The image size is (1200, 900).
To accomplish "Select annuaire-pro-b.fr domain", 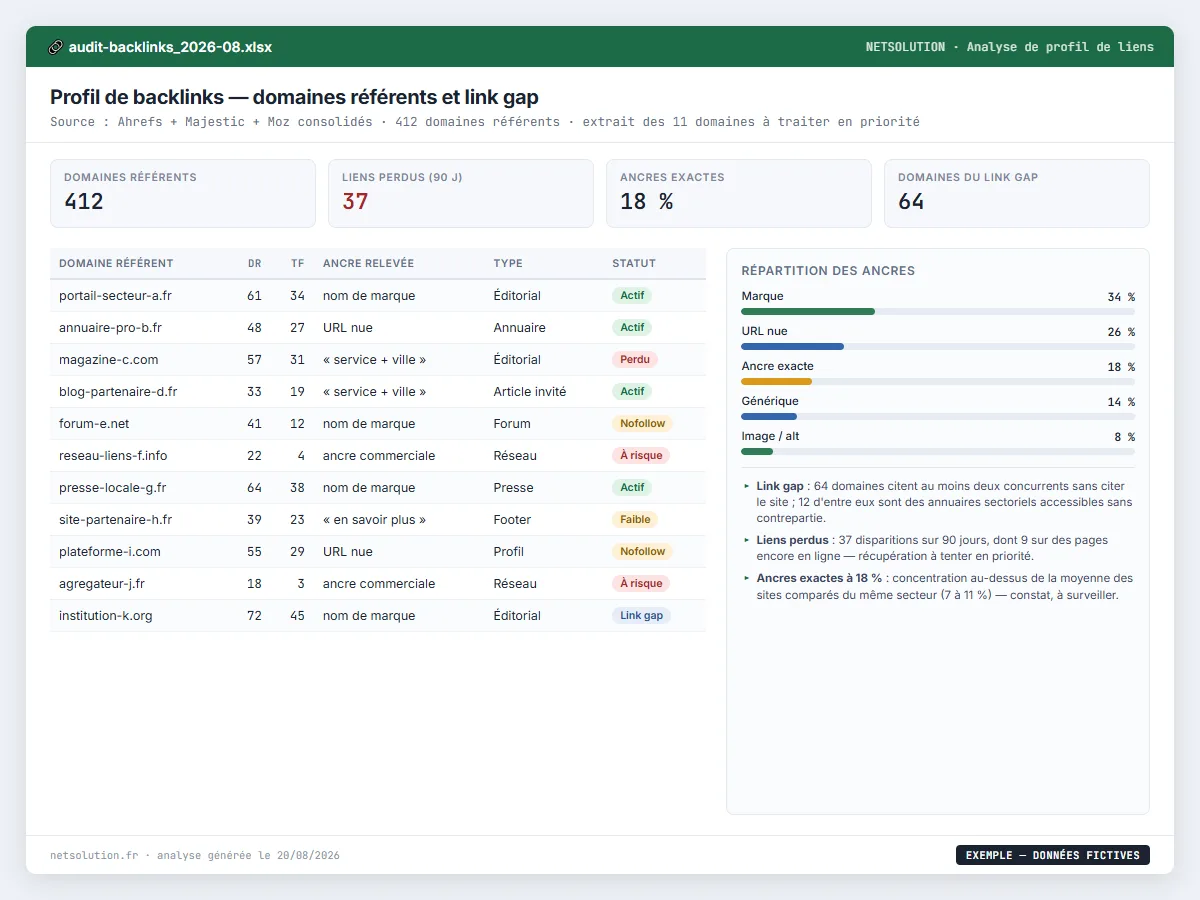I will click(x=110, y=328).
